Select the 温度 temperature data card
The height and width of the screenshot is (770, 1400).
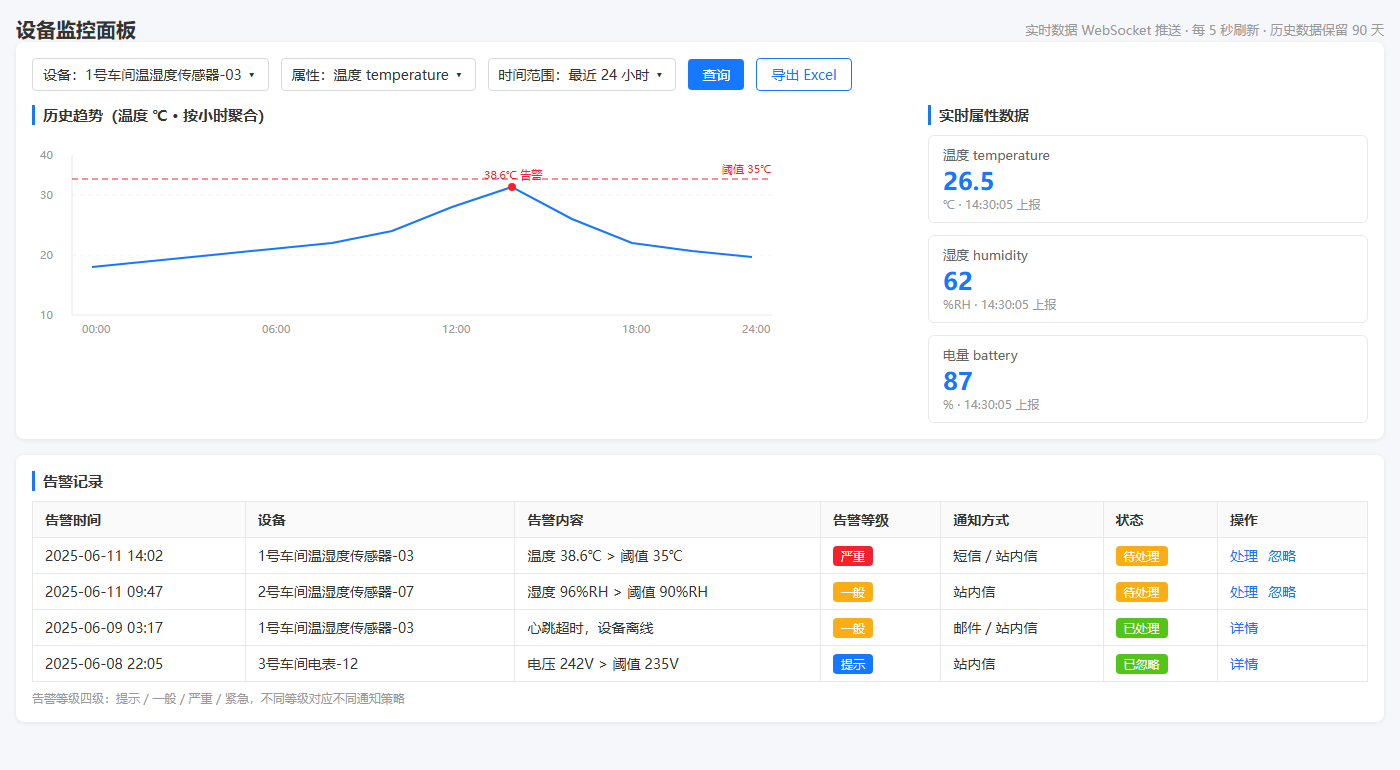(x=1148, y=179)
